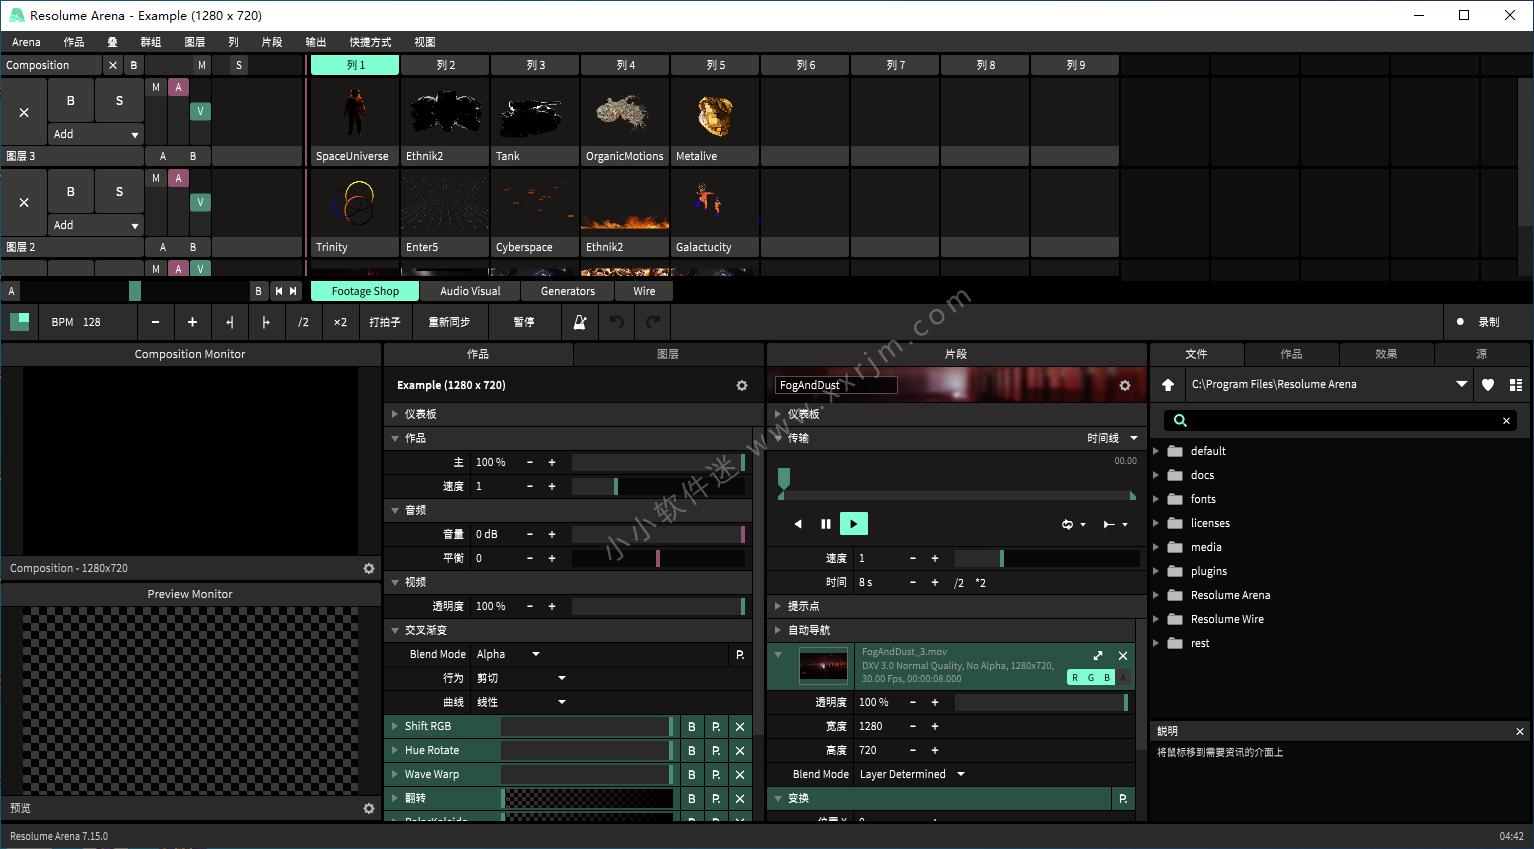Pause the FogAndDust clip playback
Image resolution: width=1534 pixels, height=849 pixels.
pos(825,524)
